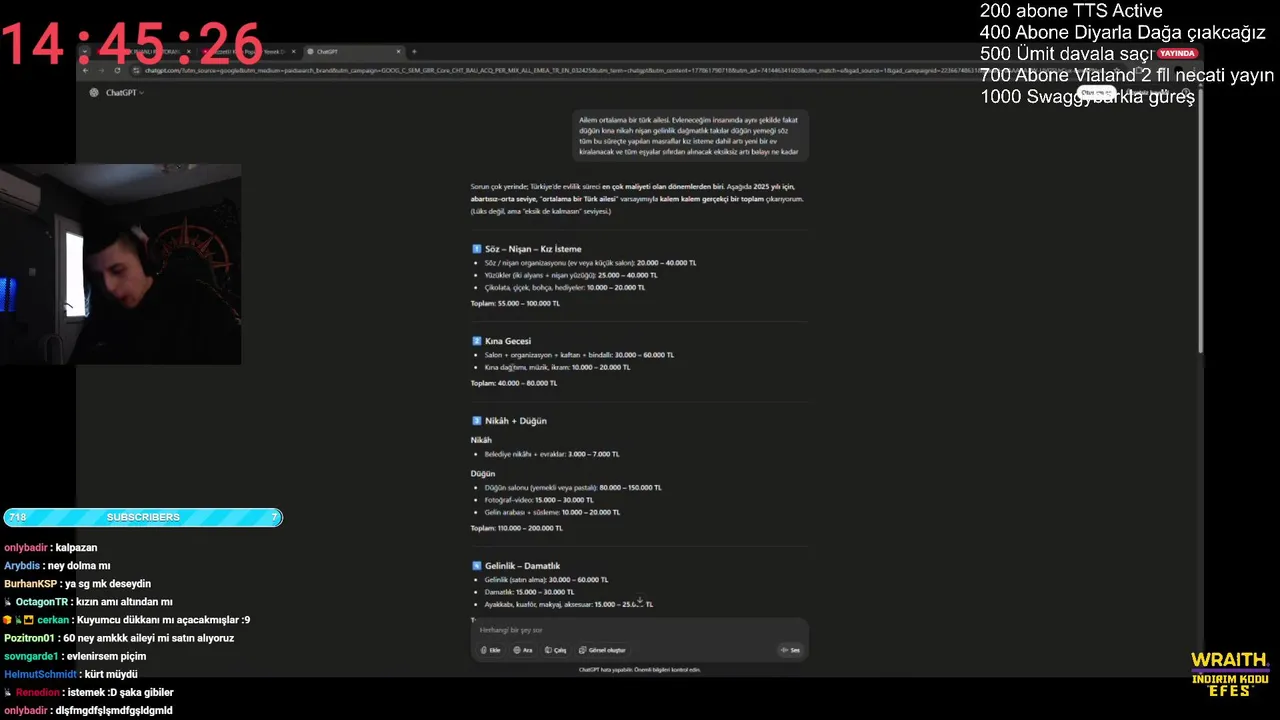Click the '200 abone TTS Active' goal text
This screenshot has height=720, width=1280.
(1071, 11)
